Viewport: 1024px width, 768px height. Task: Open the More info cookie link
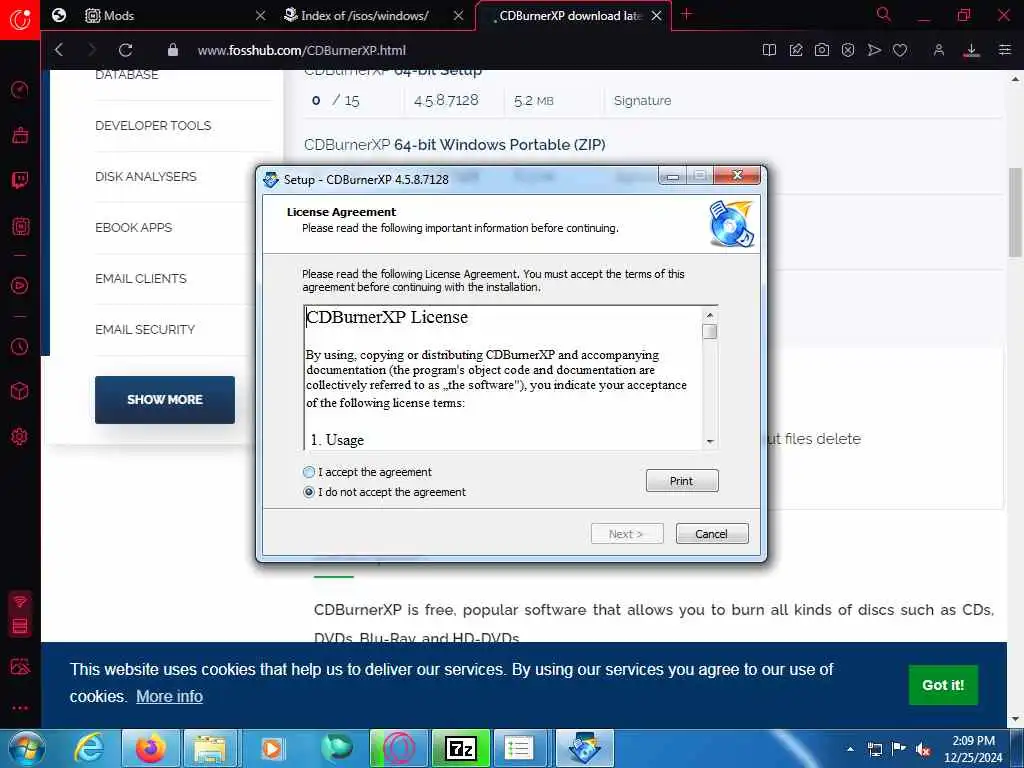[x=169, y=696]
